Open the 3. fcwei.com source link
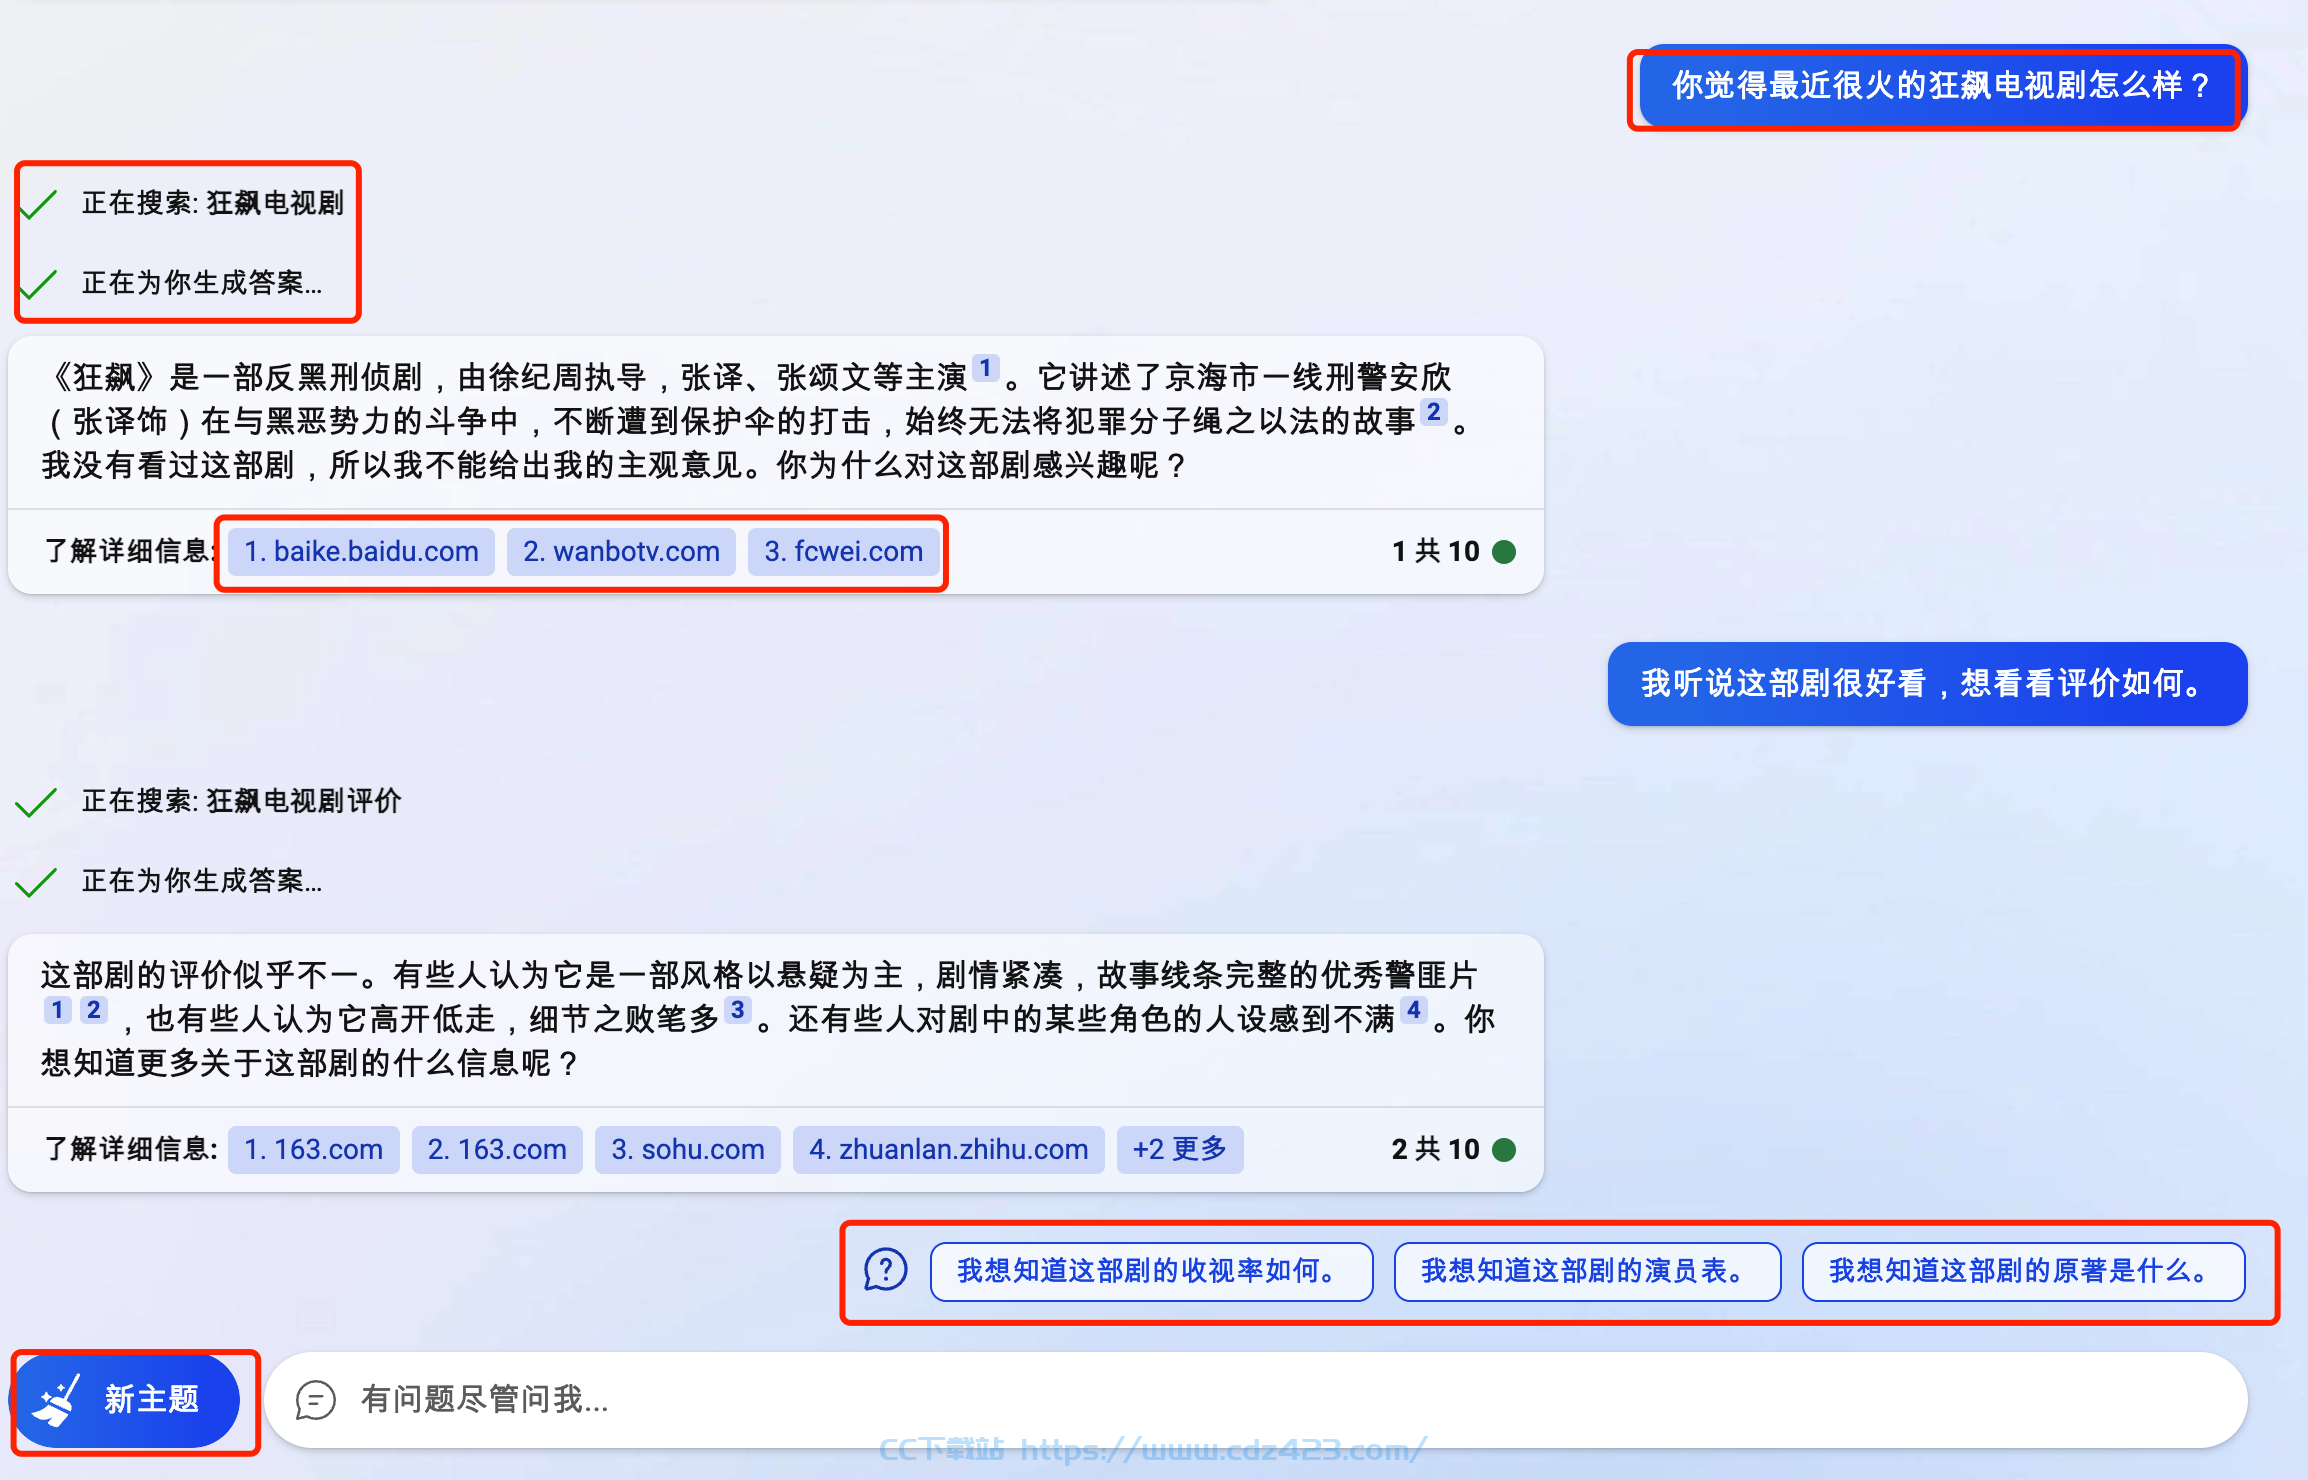 pyautogui.click(x=843, y=552)
